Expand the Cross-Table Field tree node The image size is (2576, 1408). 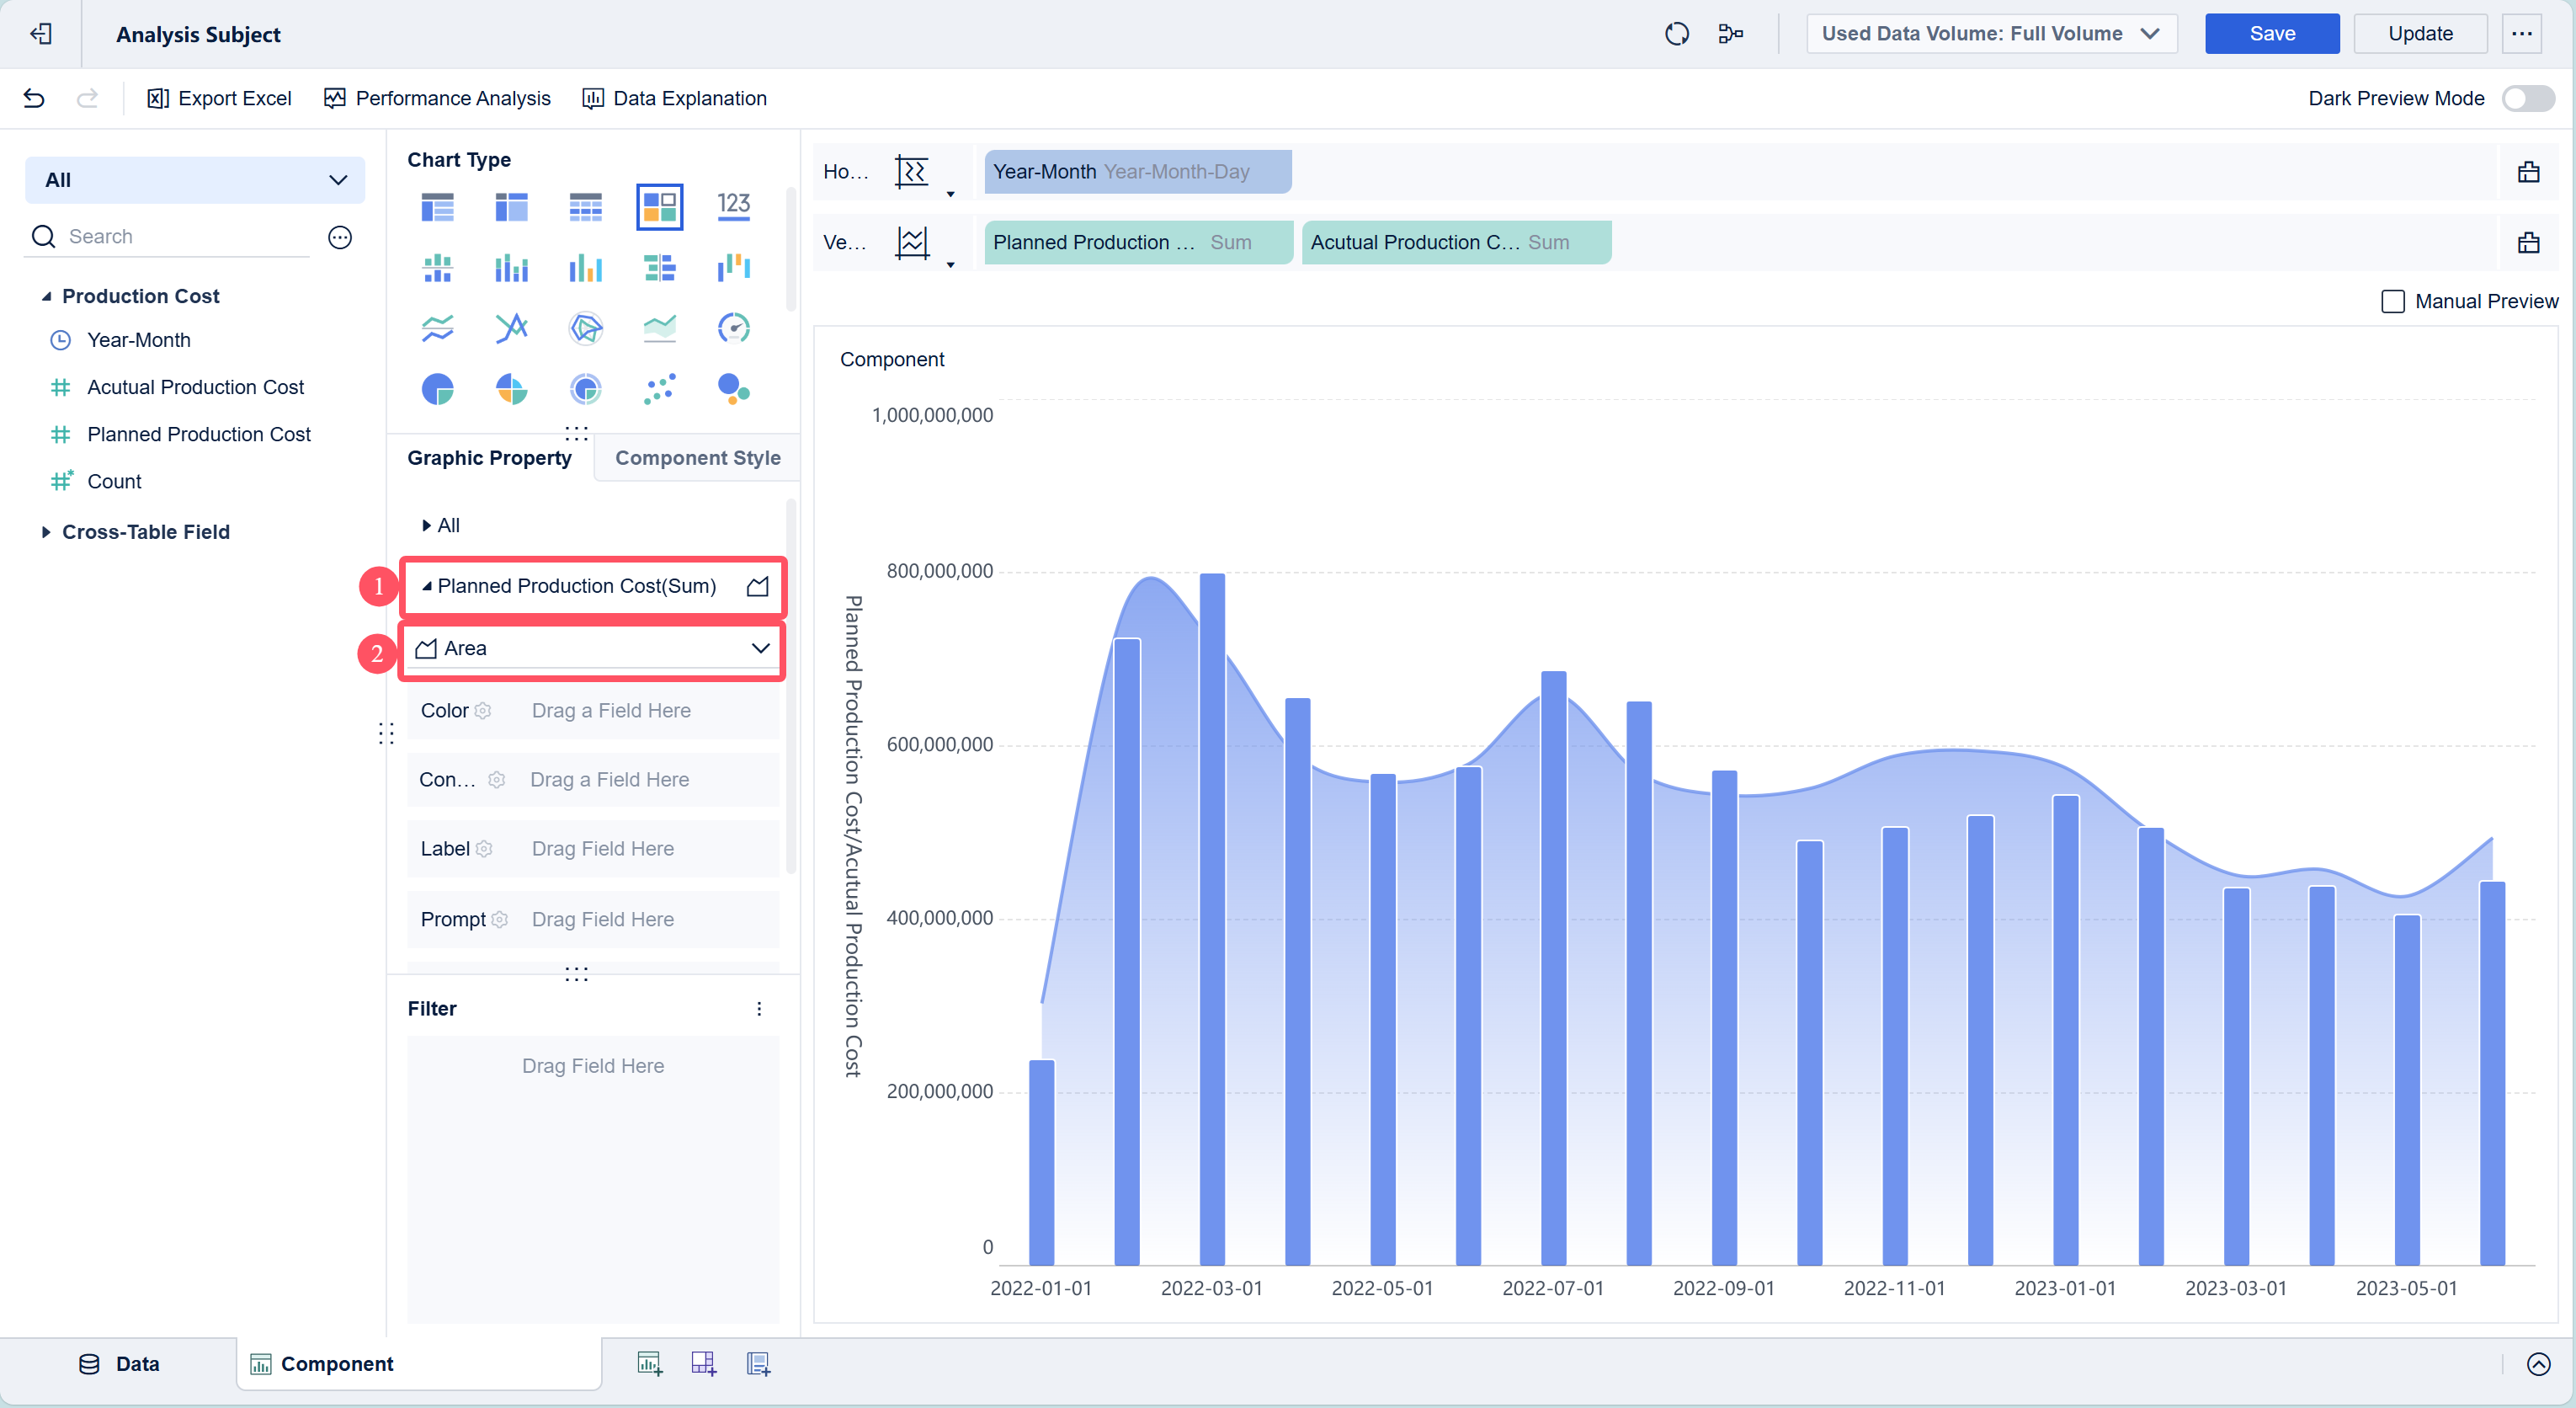pos(46,532)
